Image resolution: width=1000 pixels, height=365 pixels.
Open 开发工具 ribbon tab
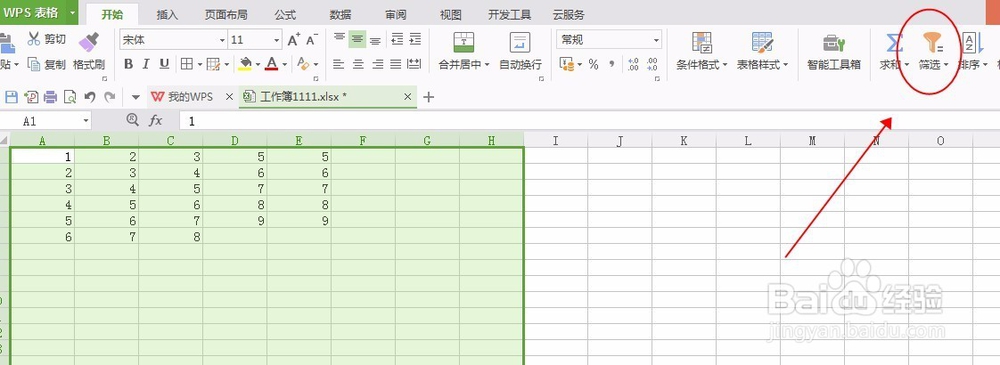click(510, 15)
